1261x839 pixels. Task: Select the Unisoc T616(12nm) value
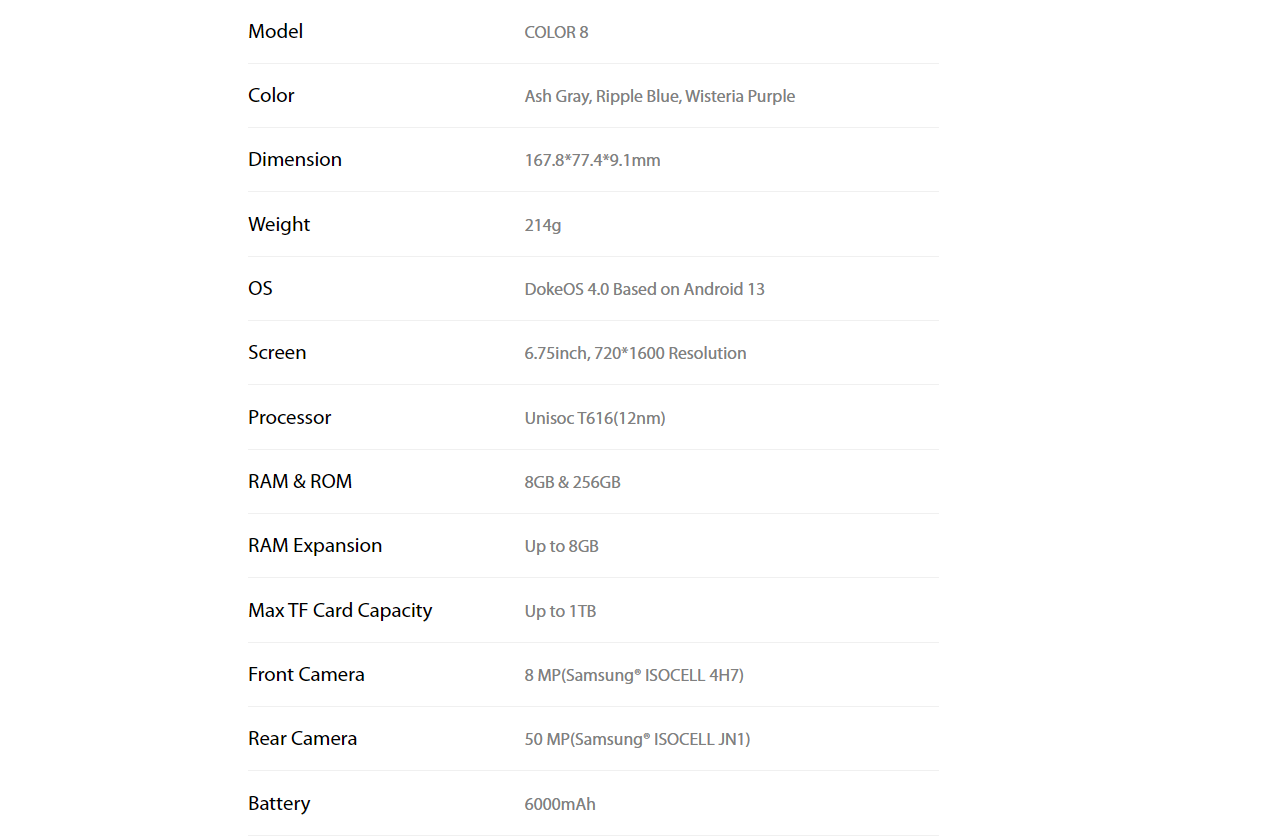pyautogui.click(x=595, y=418)
